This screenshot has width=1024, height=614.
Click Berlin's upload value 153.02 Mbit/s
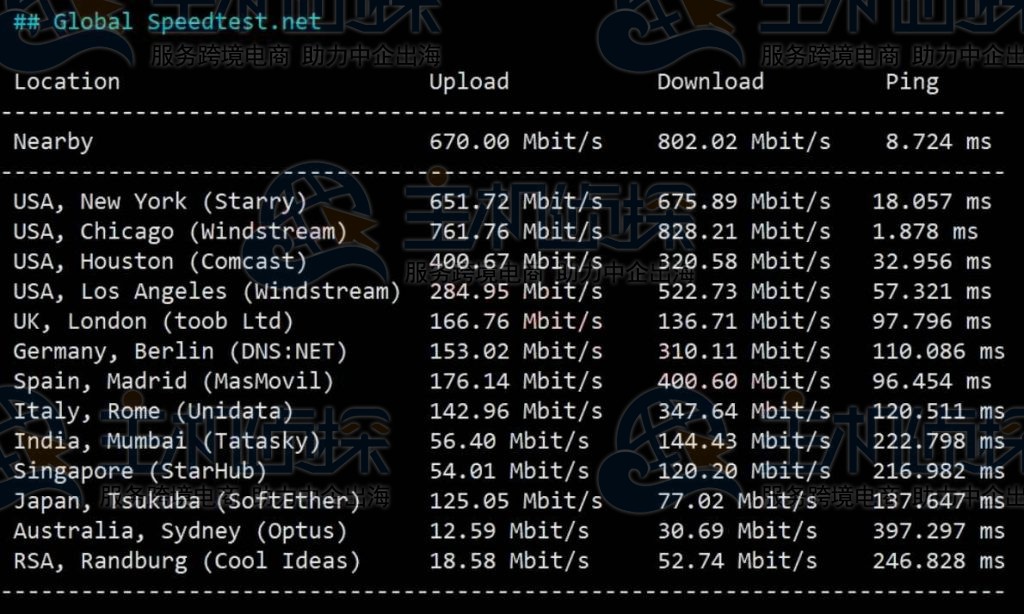(516, 352)
